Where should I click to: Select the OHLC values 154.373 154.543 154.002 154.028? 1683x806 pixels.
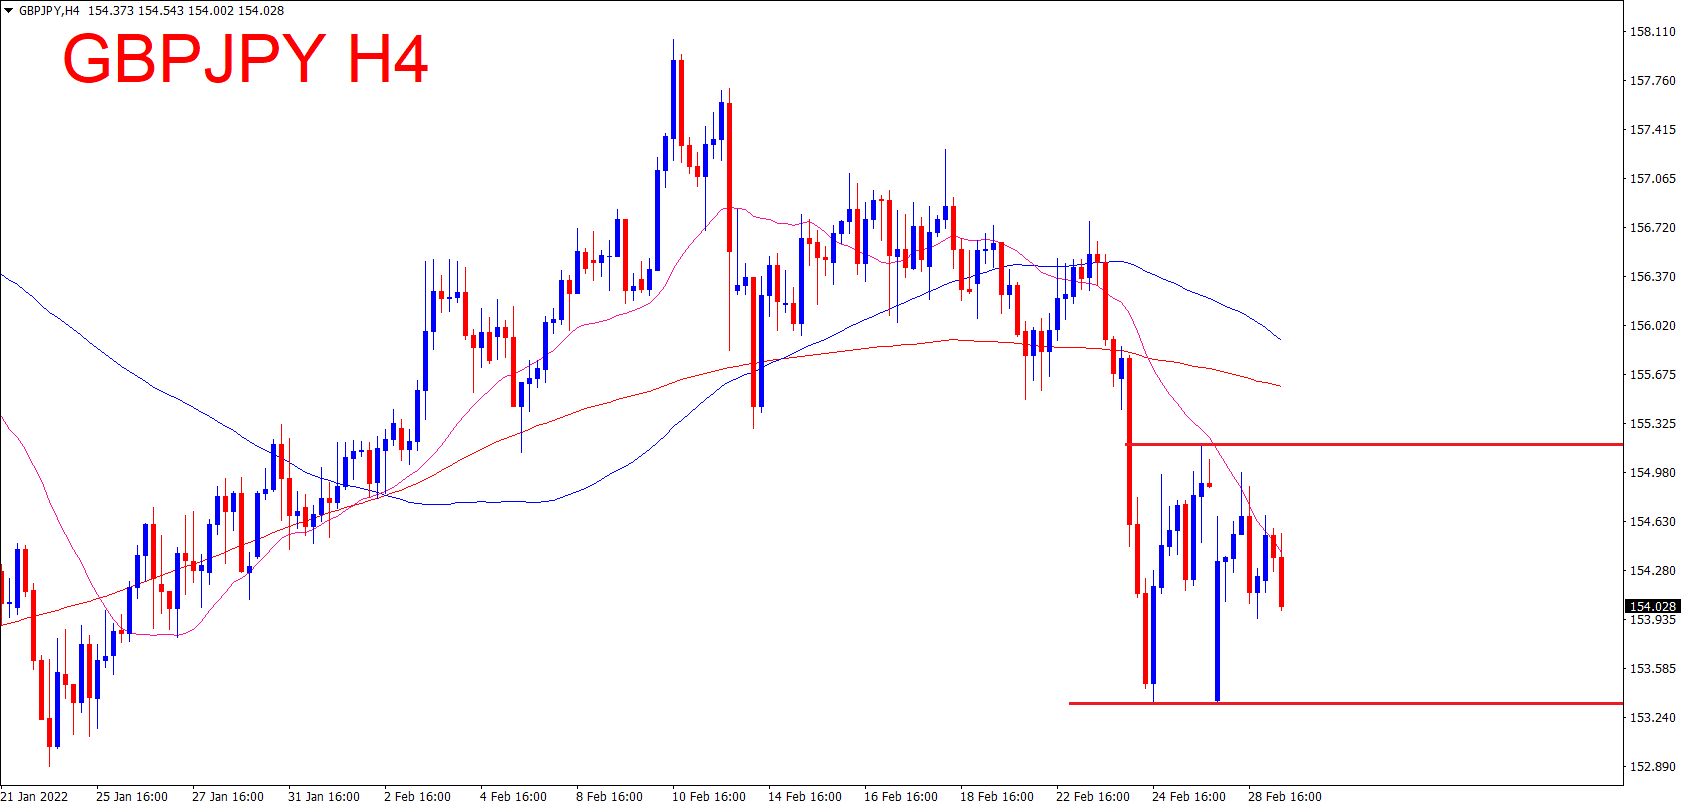186,11
